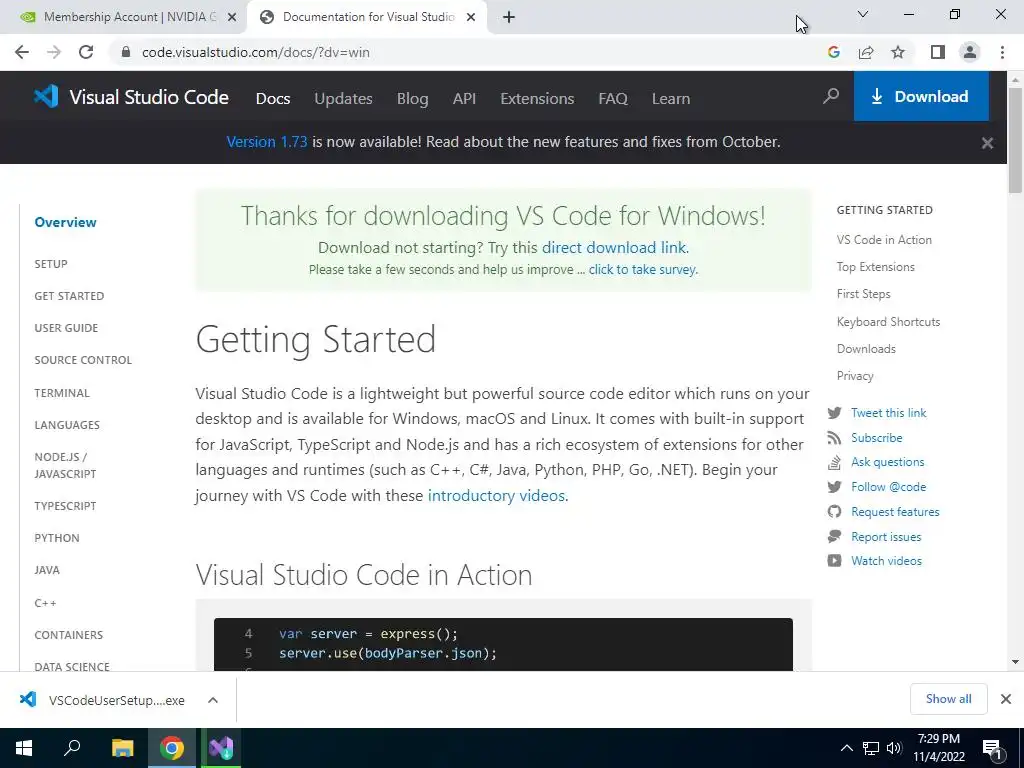The height and width of the screenshot is (768, 1024).
Task: Open the Version 1.73 link
Action: click(266, 142)
